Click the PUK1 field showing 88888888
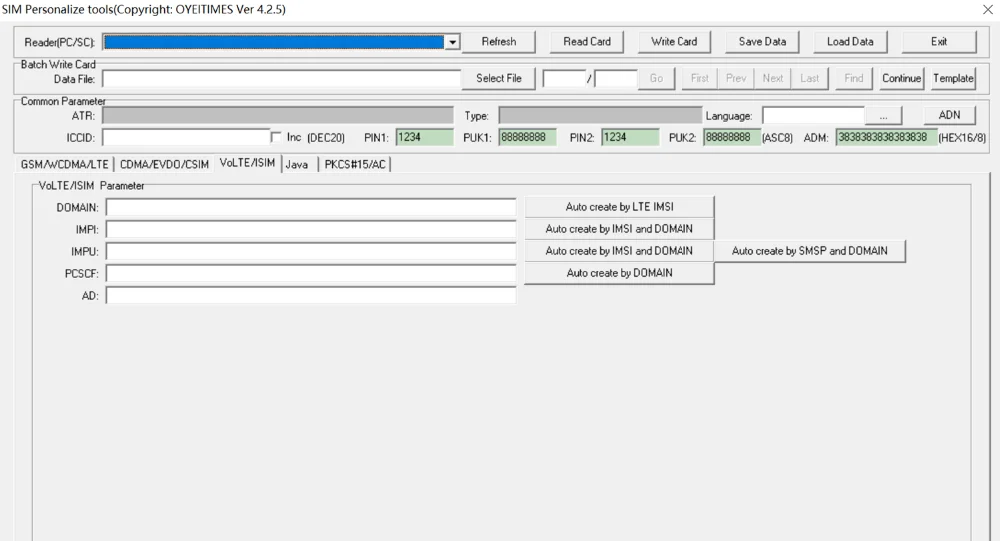Image resolution: width=1000 pixels, height=541 pixels. (x=527, y=137)
